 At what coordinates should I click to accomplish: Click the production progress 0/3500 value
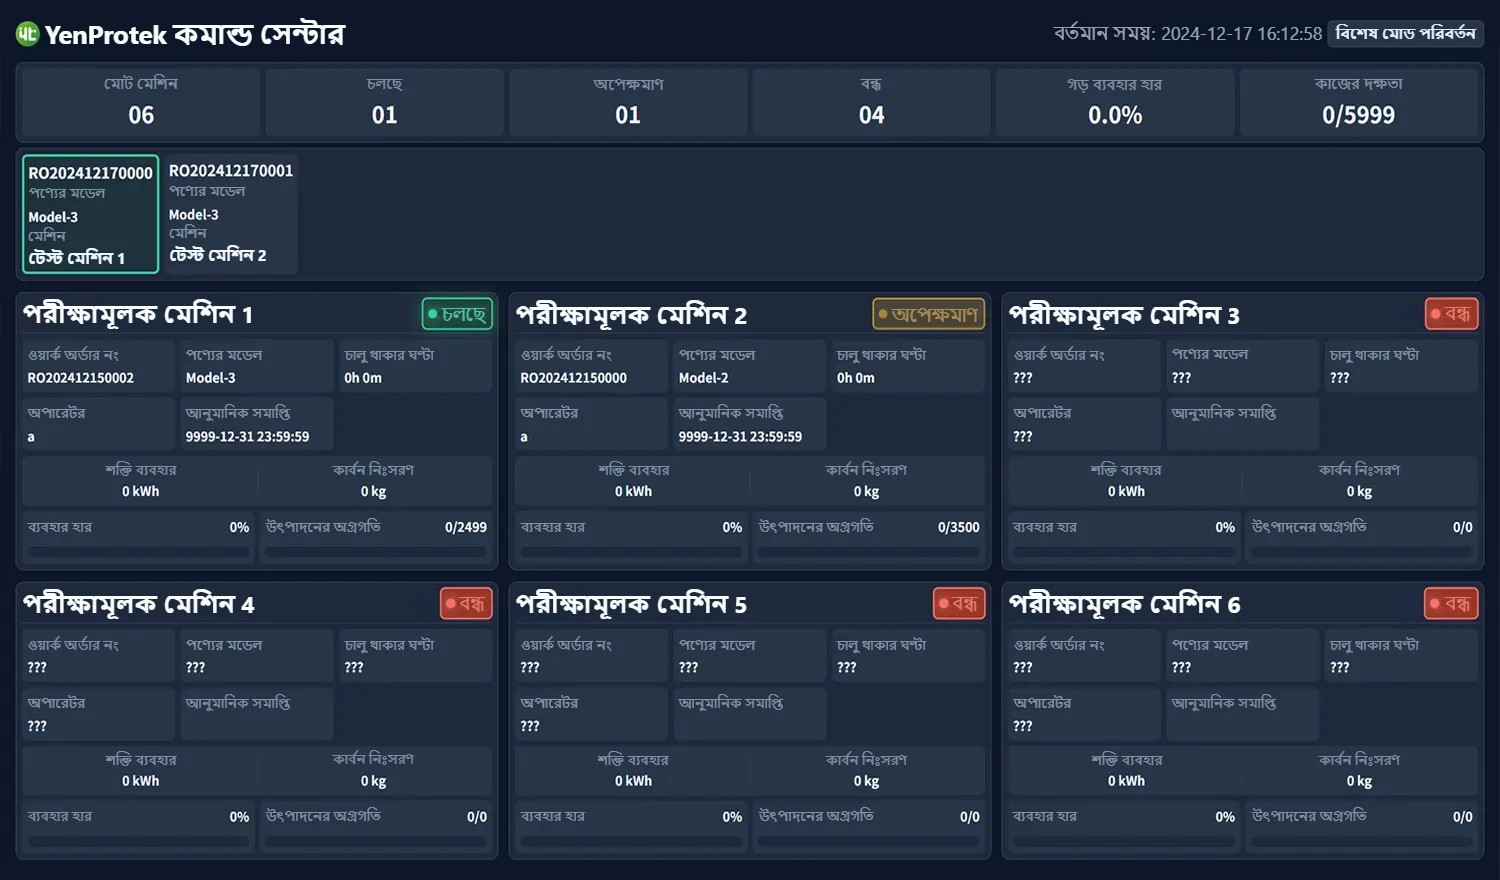[959, 527]
